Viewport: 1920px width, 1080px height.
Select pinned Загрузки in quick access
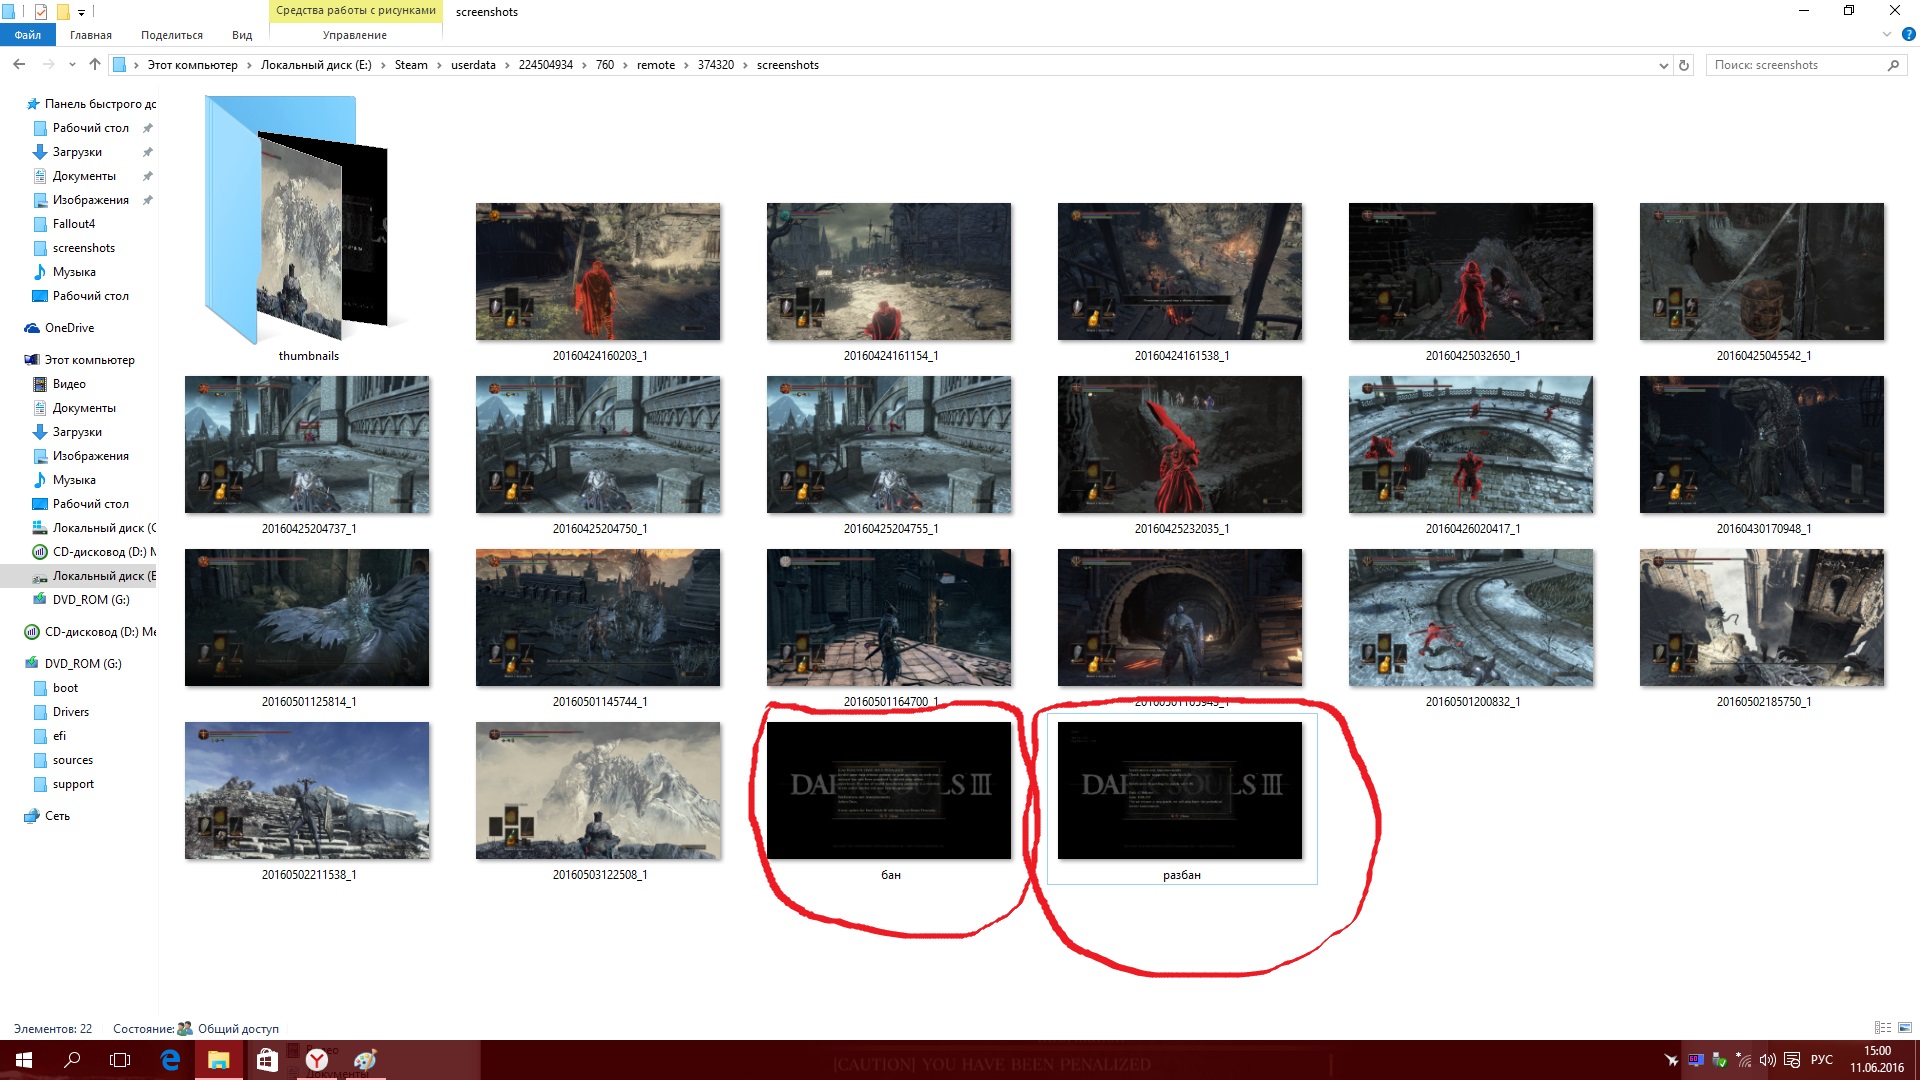tap(77, 152)
